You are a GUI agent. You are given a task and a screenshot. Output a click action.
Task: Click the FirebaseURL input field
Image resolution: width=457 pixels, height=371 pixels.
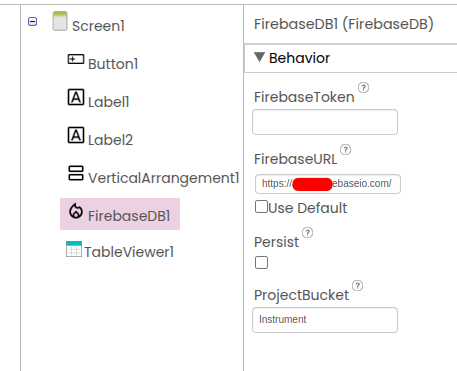click(328, 184)
